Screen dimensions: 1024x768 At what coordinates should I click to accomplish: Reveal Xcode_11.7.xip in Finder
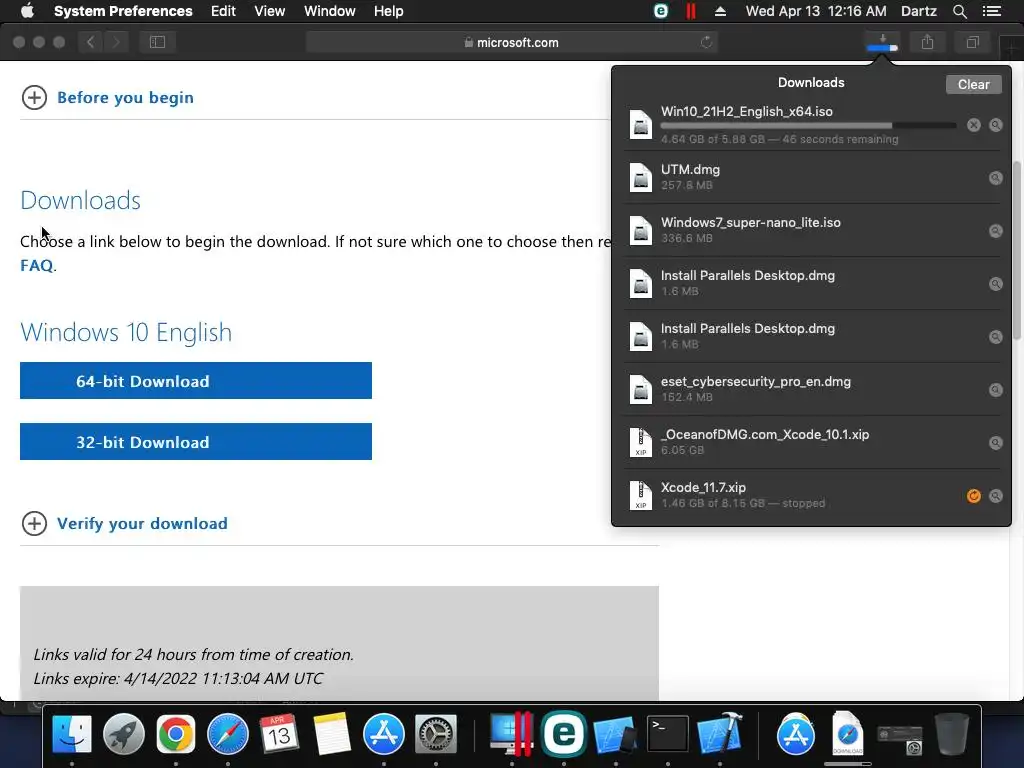tap(995, 496)
